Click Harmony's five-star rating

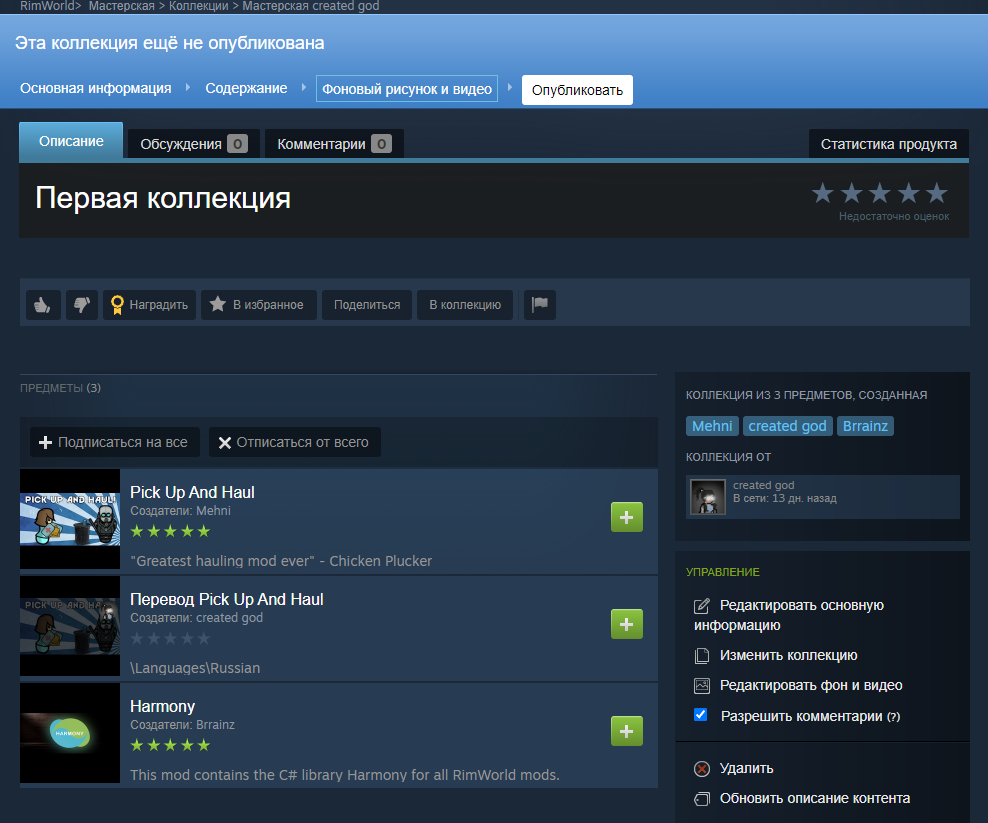tap(170, 746)
